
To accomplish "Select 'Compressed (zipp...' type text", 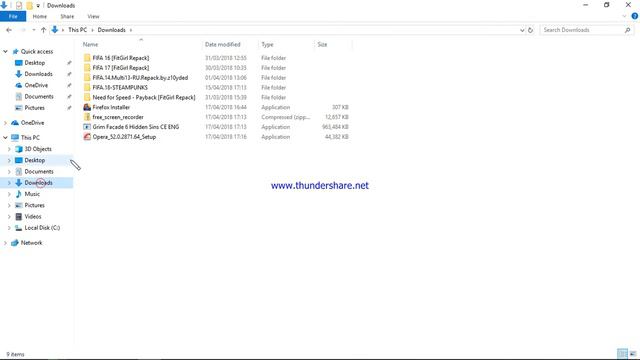I will [x=286, y=117].
